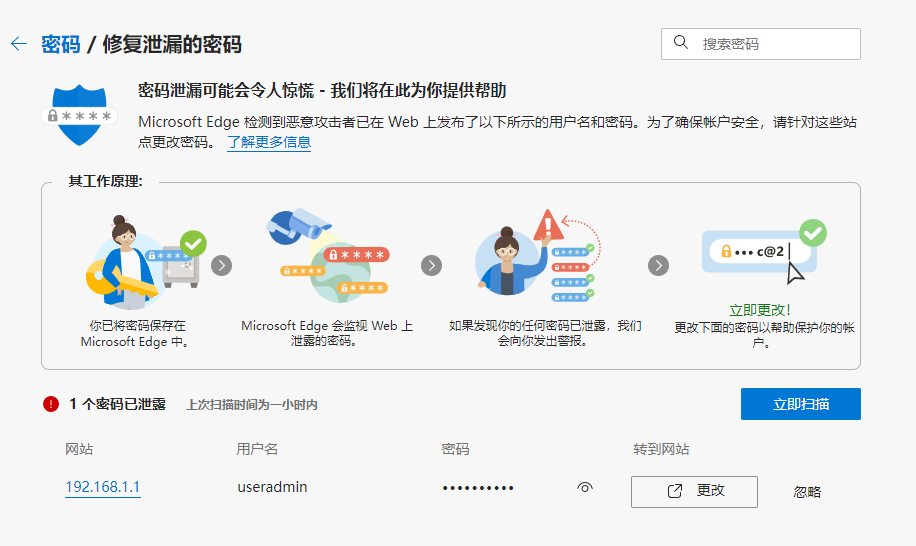This screenshot has height=546, width=916.
Task: Select the useradmin username text
Action: pyautogui.click(x=272, y=487)
